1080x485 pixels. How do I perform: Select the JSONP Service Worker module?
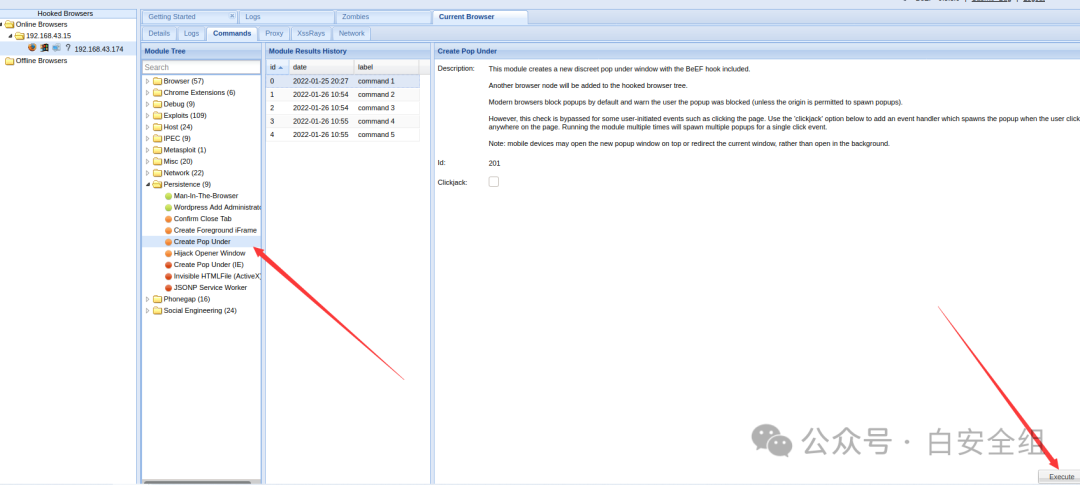210,287
